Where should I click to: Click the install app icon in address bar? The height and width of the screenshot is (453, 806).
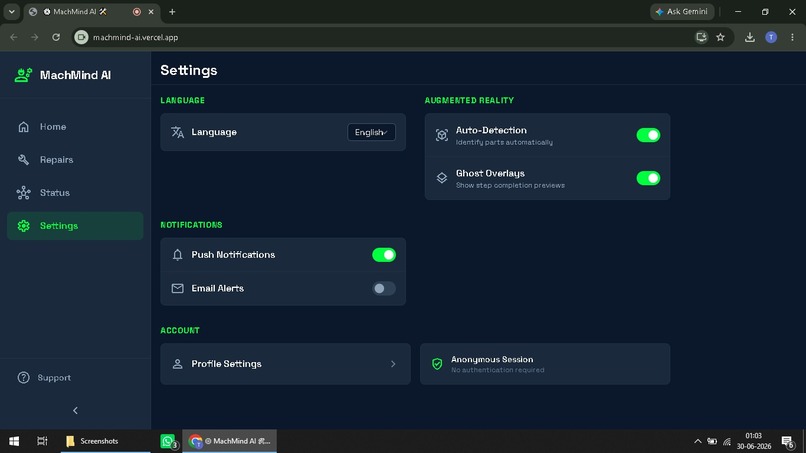click(x=701, y=37)
